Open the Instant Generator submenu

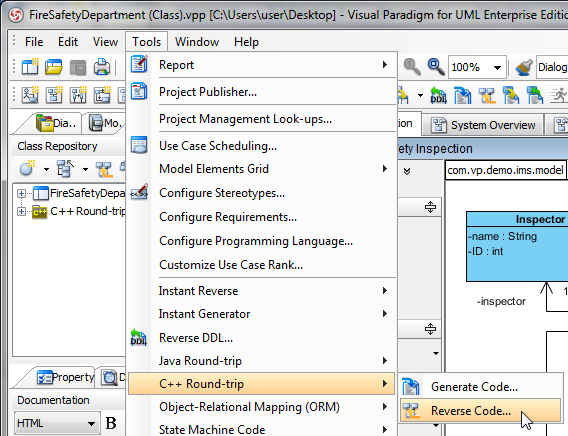pyautogui.click(x=262, y=314)
